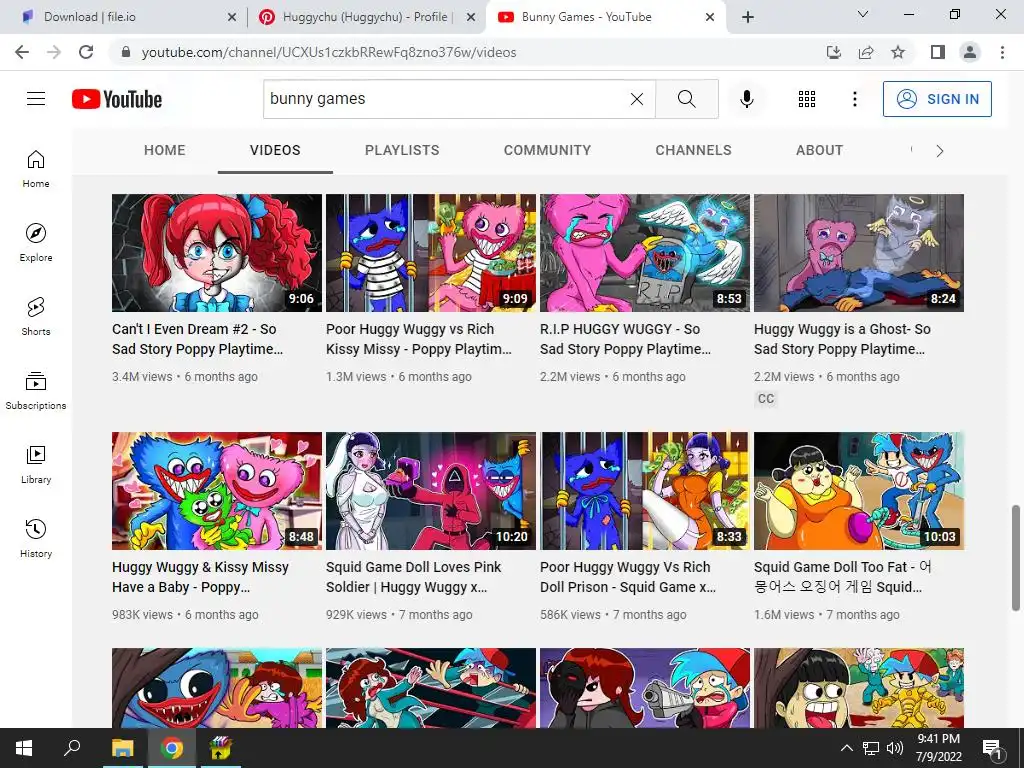Open History in the sidebar
The height and width of the screenshot is (768, 1024).
coord(36,538)
